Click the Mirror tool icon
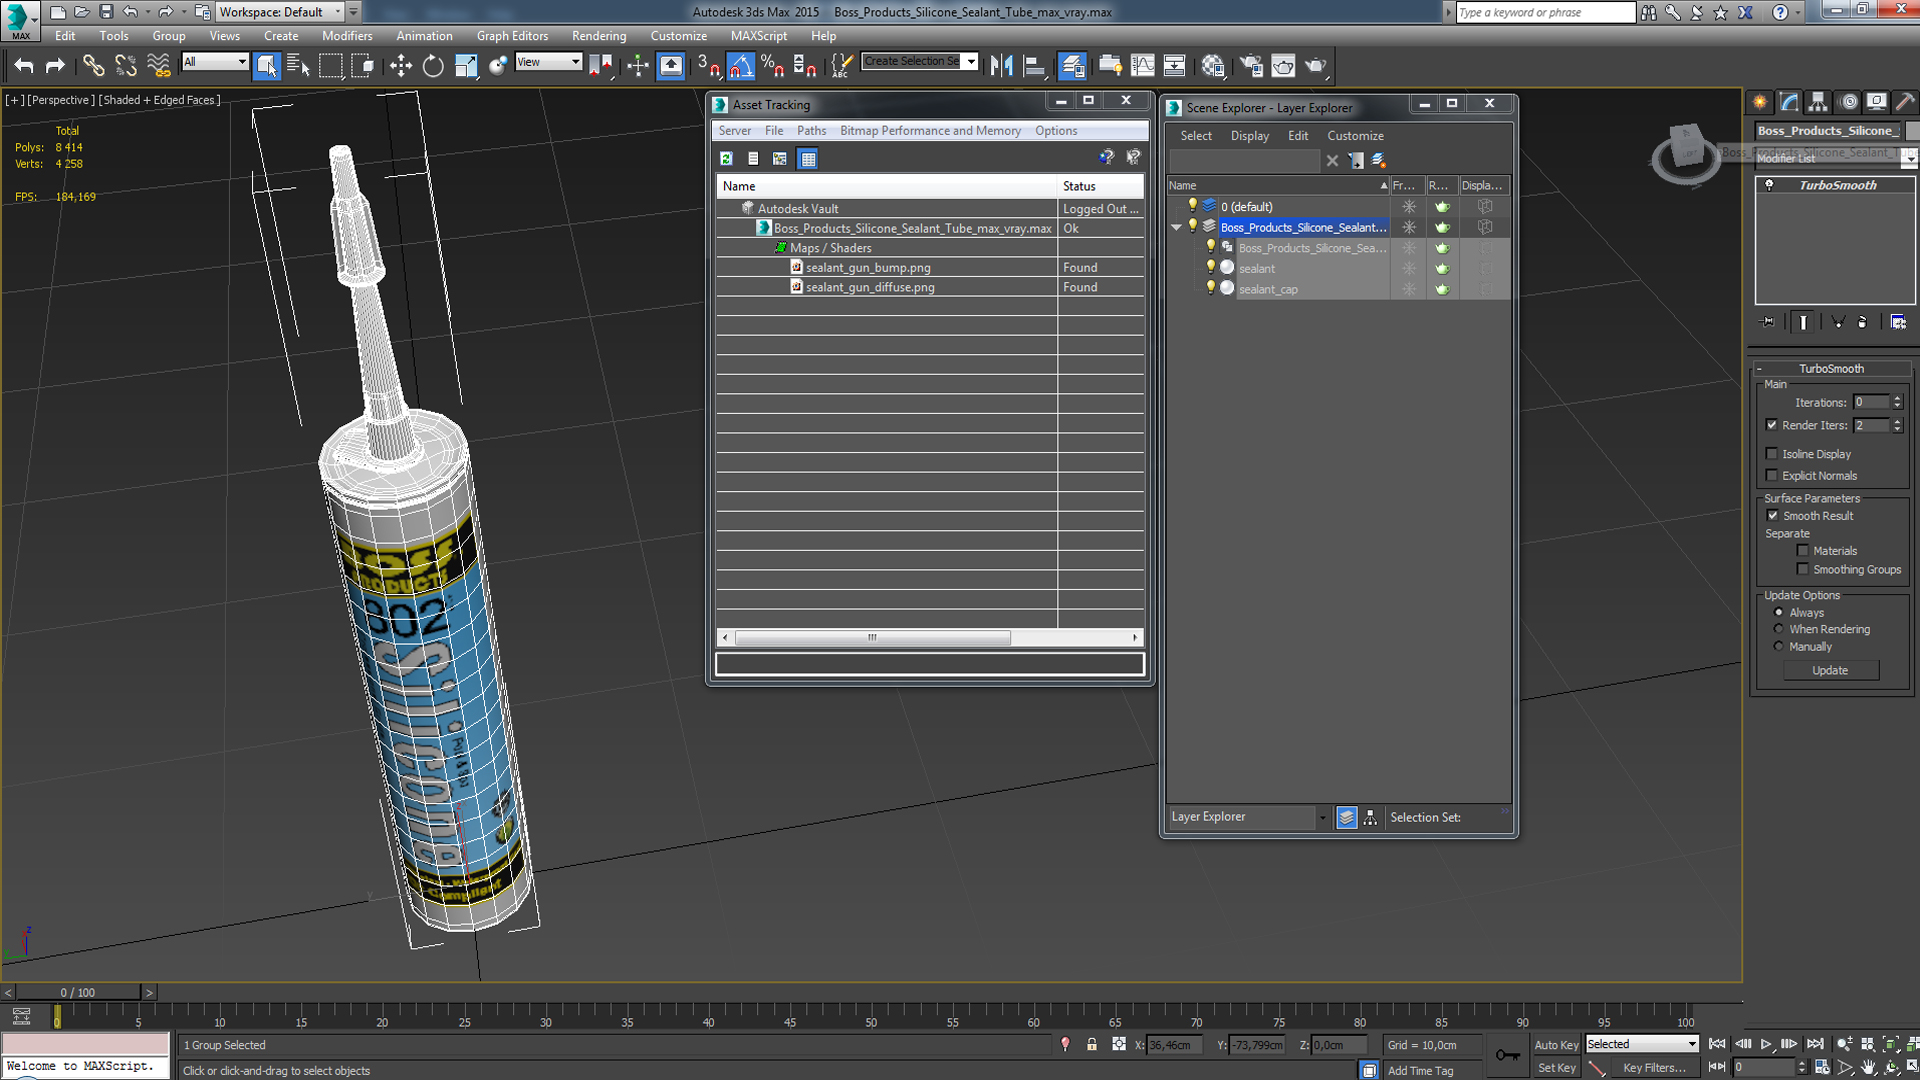 tap(1002, 66)
